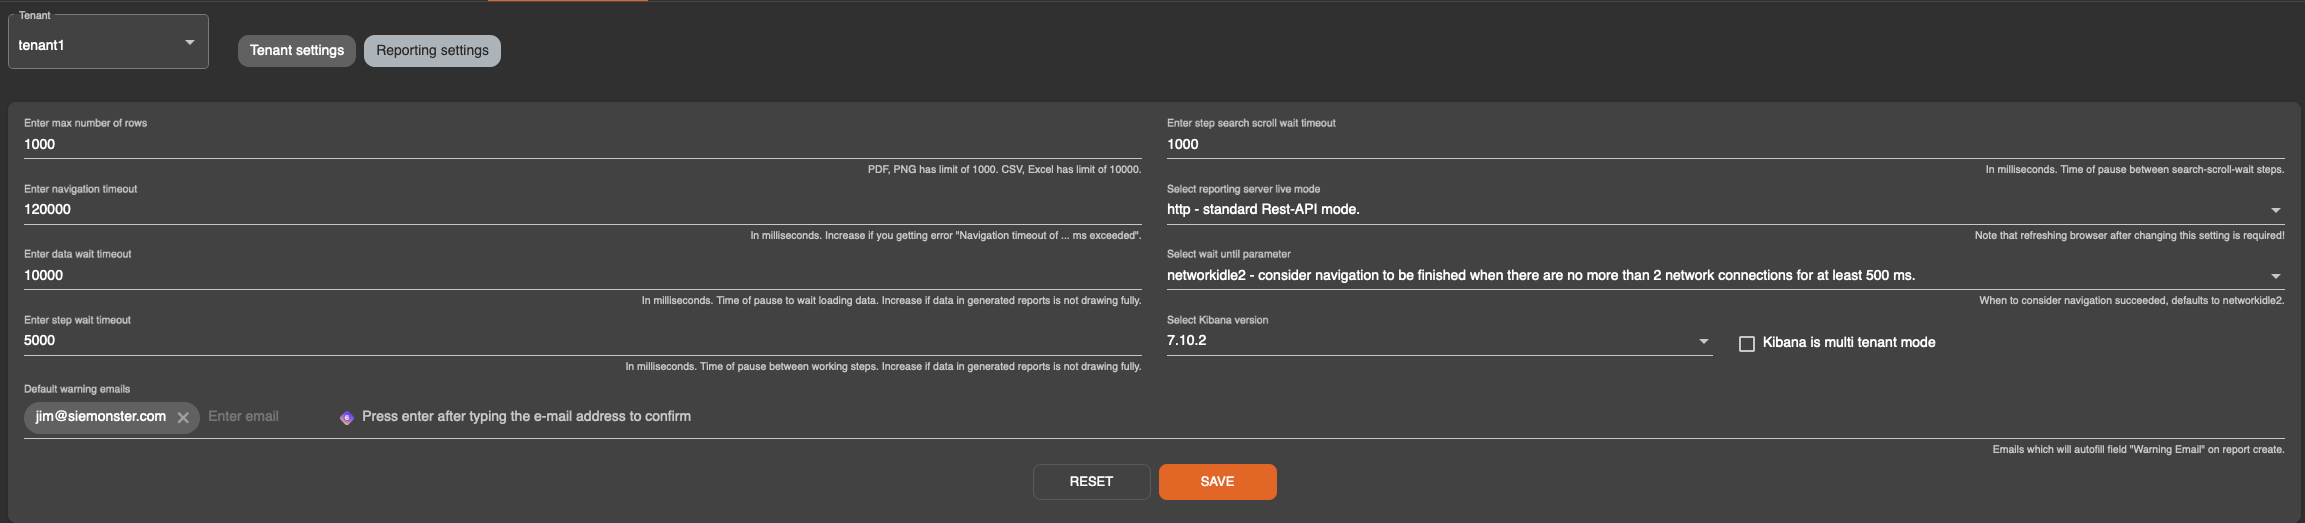Open the wait until parameter dropdown
Image resolution: width=2305 pixels, height=523 pixels.
click(2275, 276)
